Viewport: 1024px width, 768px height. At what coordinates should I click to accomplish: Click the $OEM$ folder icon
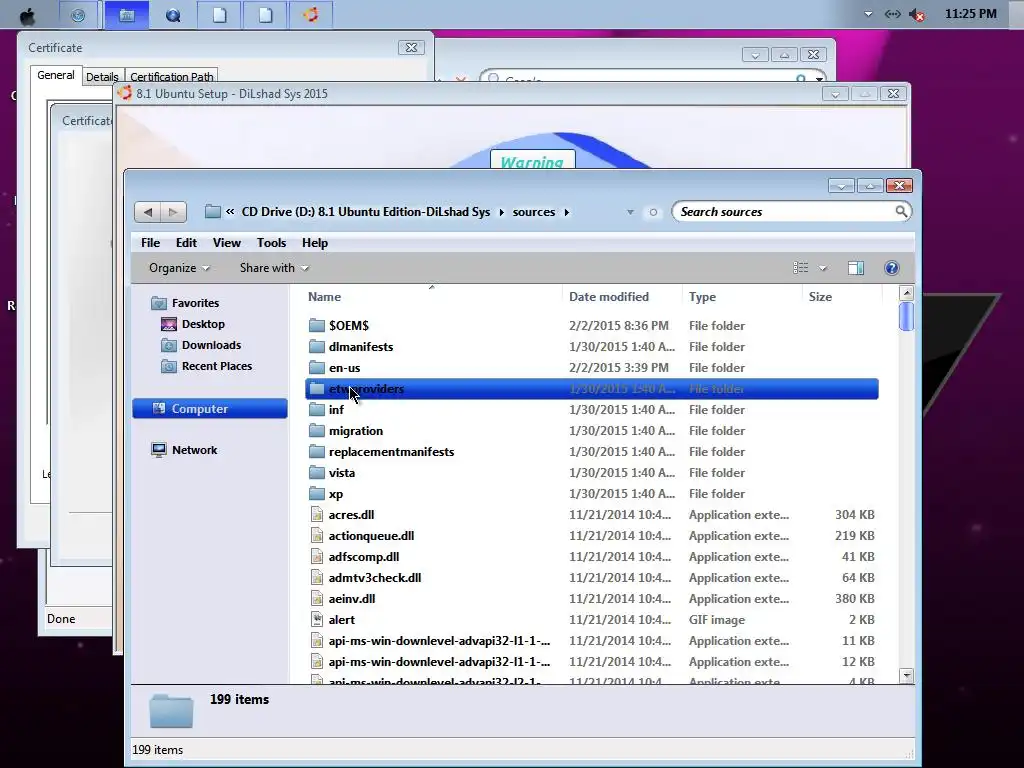(317, 325)
